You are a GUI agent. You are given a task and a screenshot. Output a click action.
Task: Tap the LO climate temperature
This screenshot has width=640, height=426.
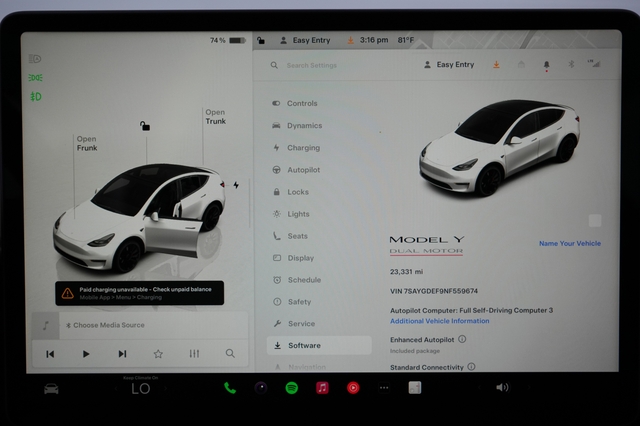[x=141, y=388]
